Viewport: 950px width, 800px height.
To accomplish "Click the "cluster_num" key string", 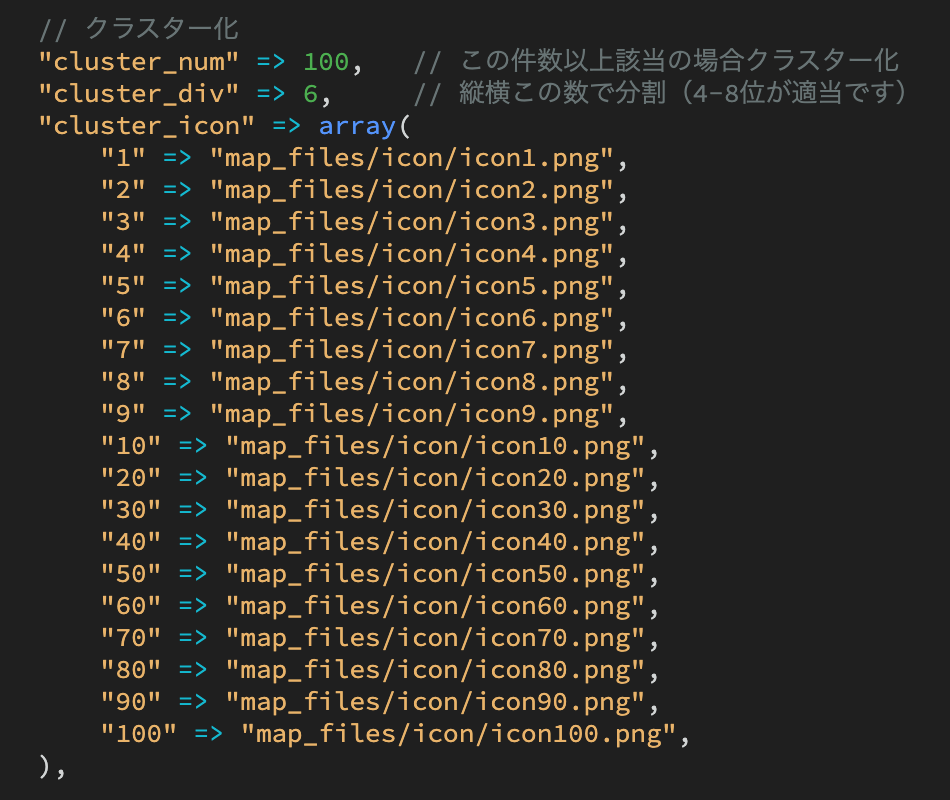I will (x=139, y=62).
